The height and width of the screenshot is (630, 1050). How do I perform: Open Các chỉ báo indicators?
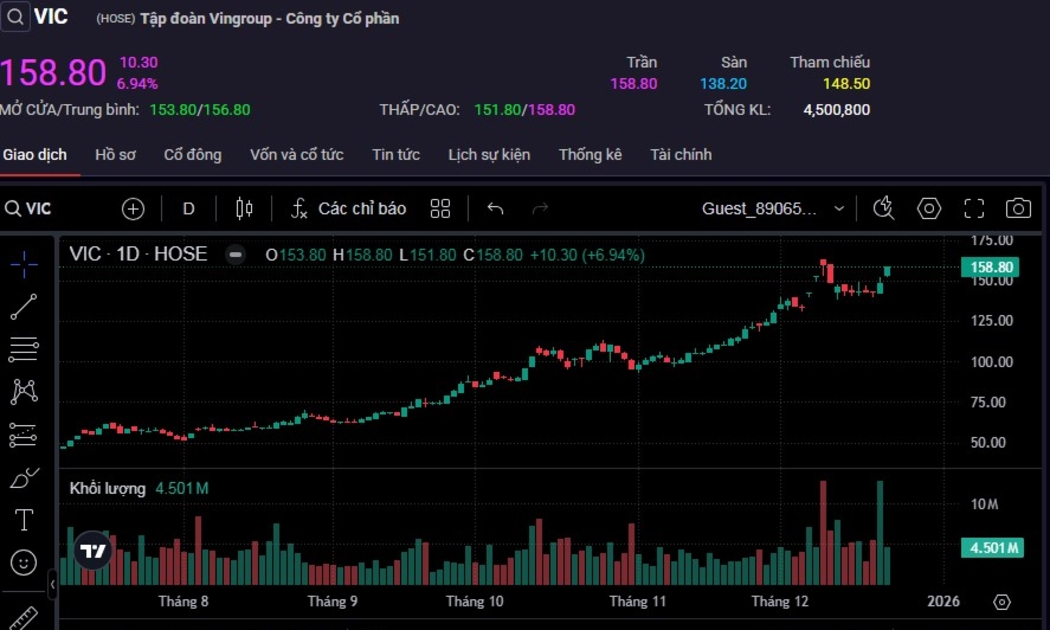pyautogui.click(x=349, y=208)
